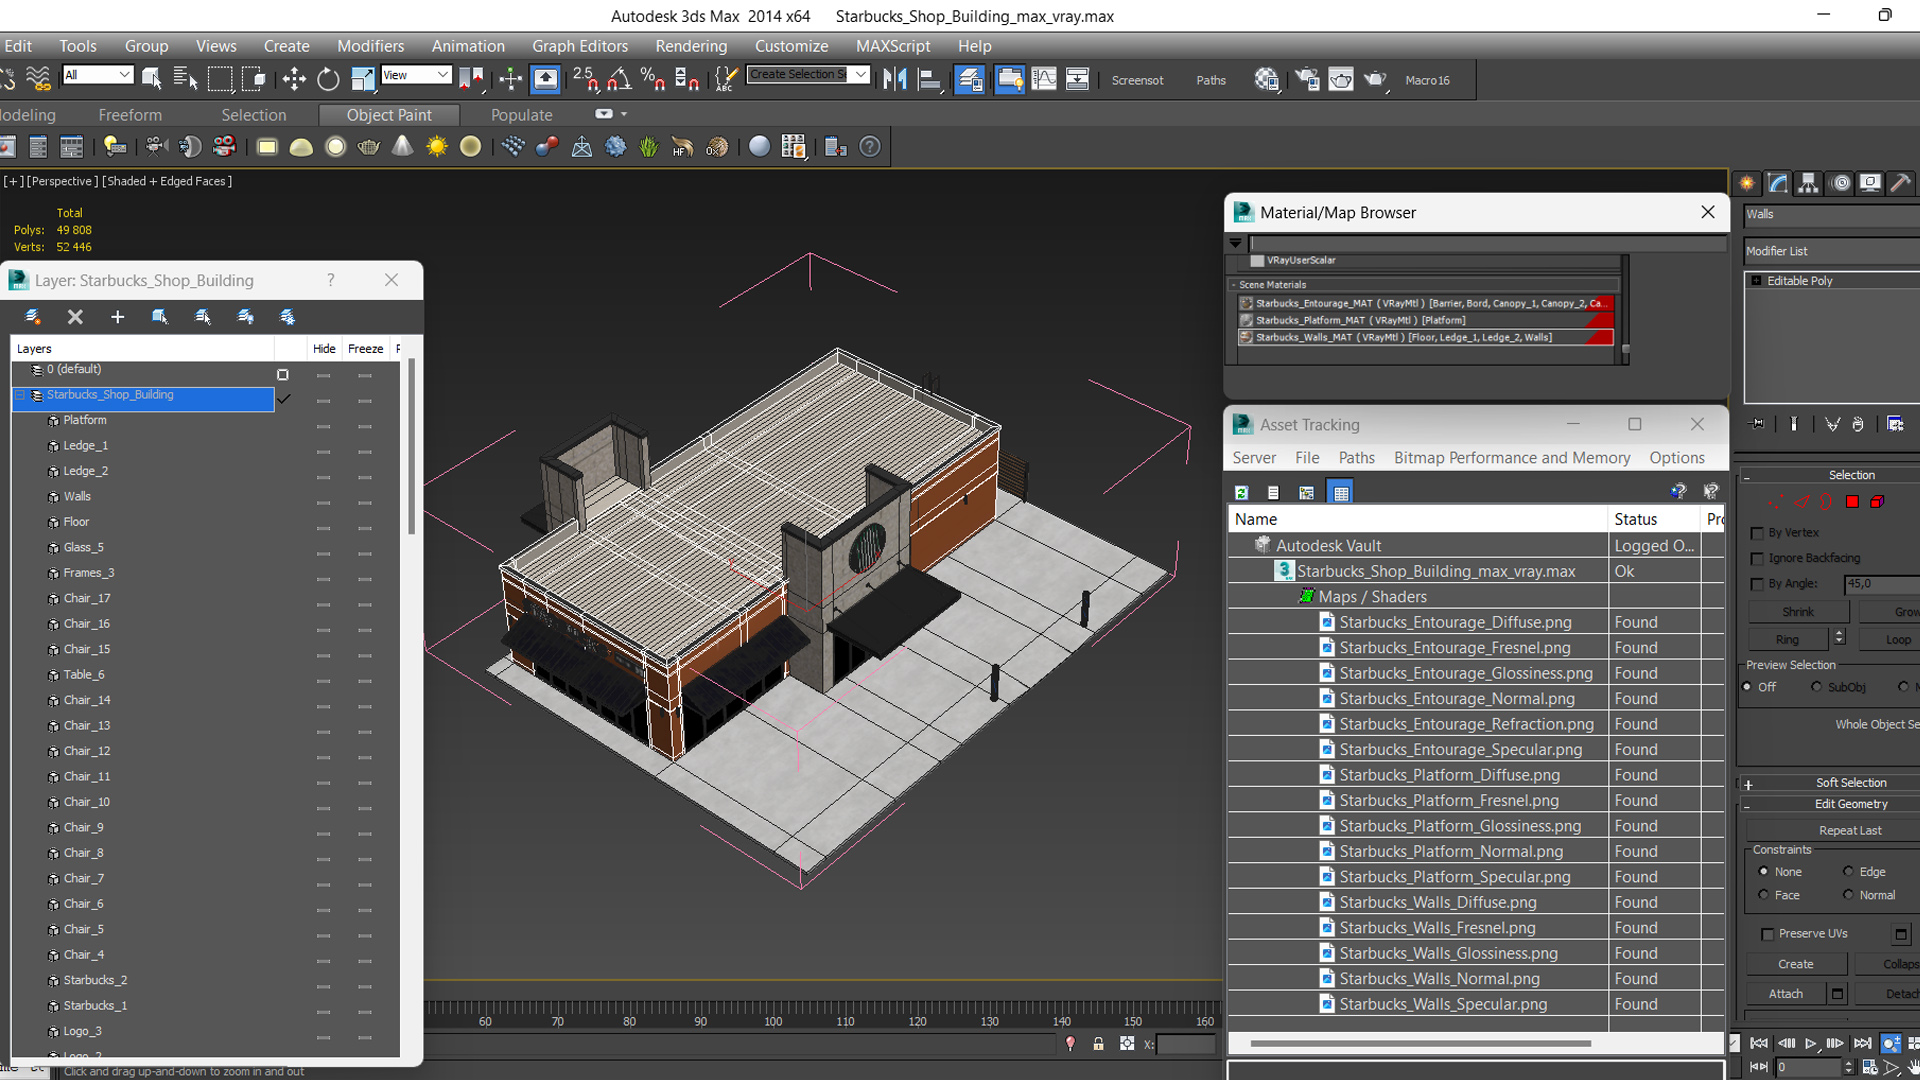Click the cone primitive icon in the ribbon
Image resolution: width=1920 pixels, height=1080 pixels.
[402, 147]
